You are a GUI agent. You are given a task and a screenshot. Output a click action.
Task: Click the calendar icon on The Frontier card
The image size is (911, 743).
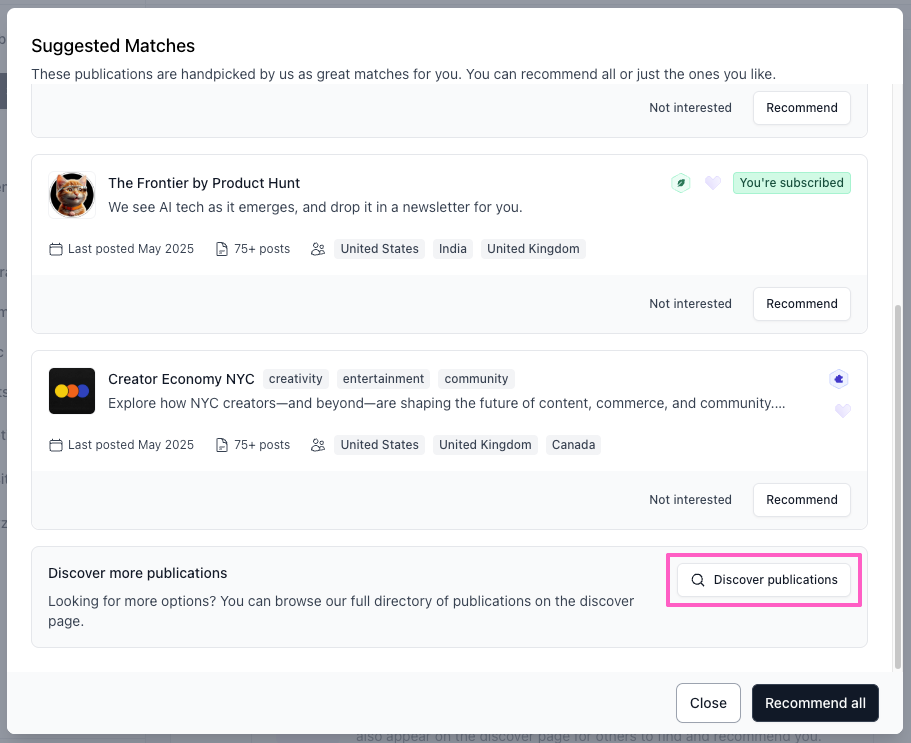56,249
